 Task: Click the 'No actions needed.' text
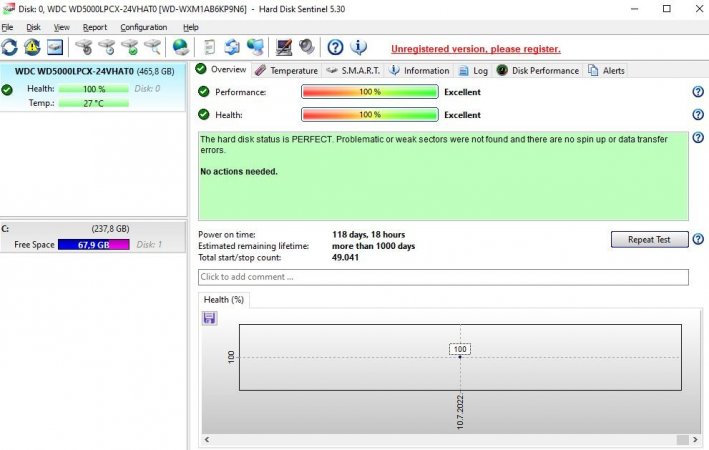click(x=239, y=171)
